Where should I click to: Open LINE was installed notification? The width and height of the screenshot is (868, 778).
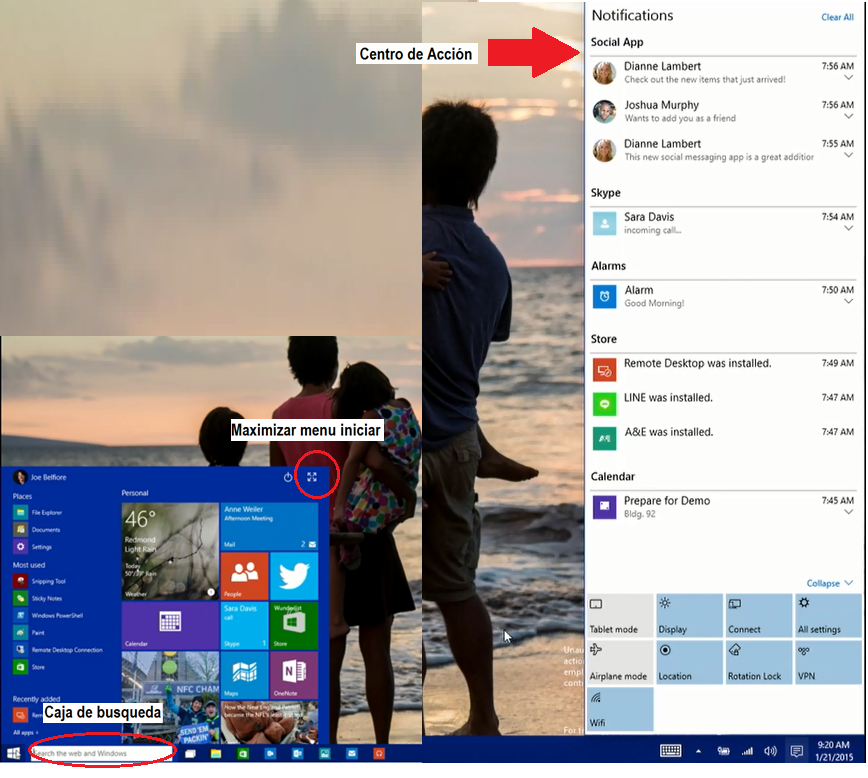(x=722, y=403)
